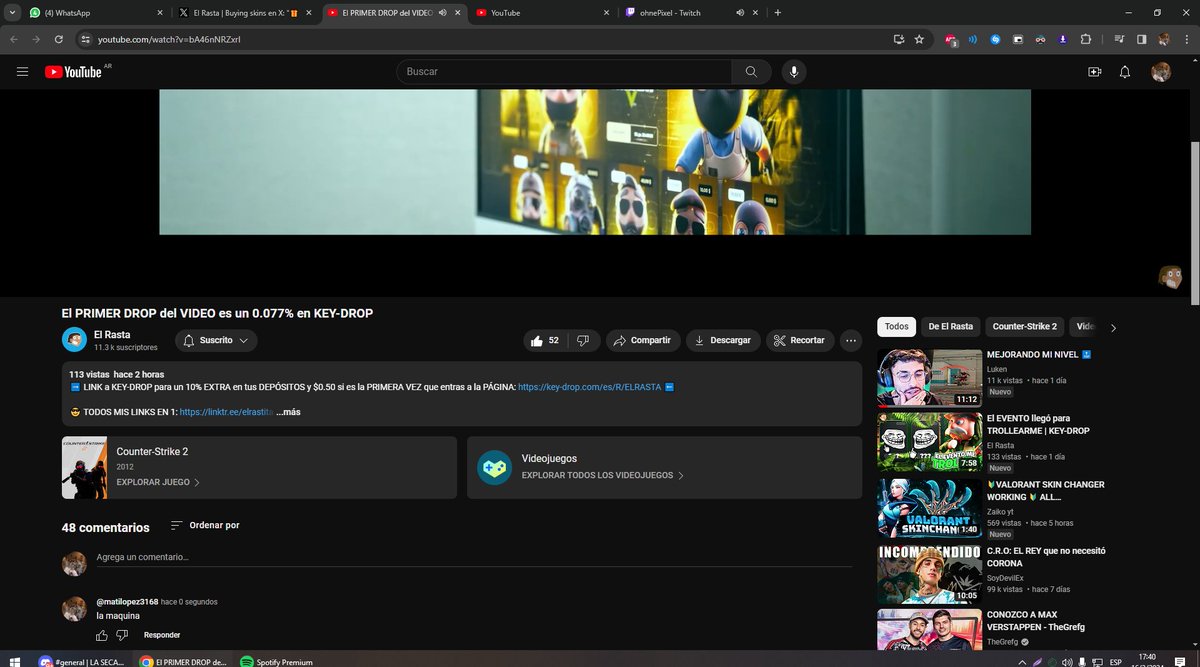Open the picture-in-picture extension icon

pos(1018,39)
